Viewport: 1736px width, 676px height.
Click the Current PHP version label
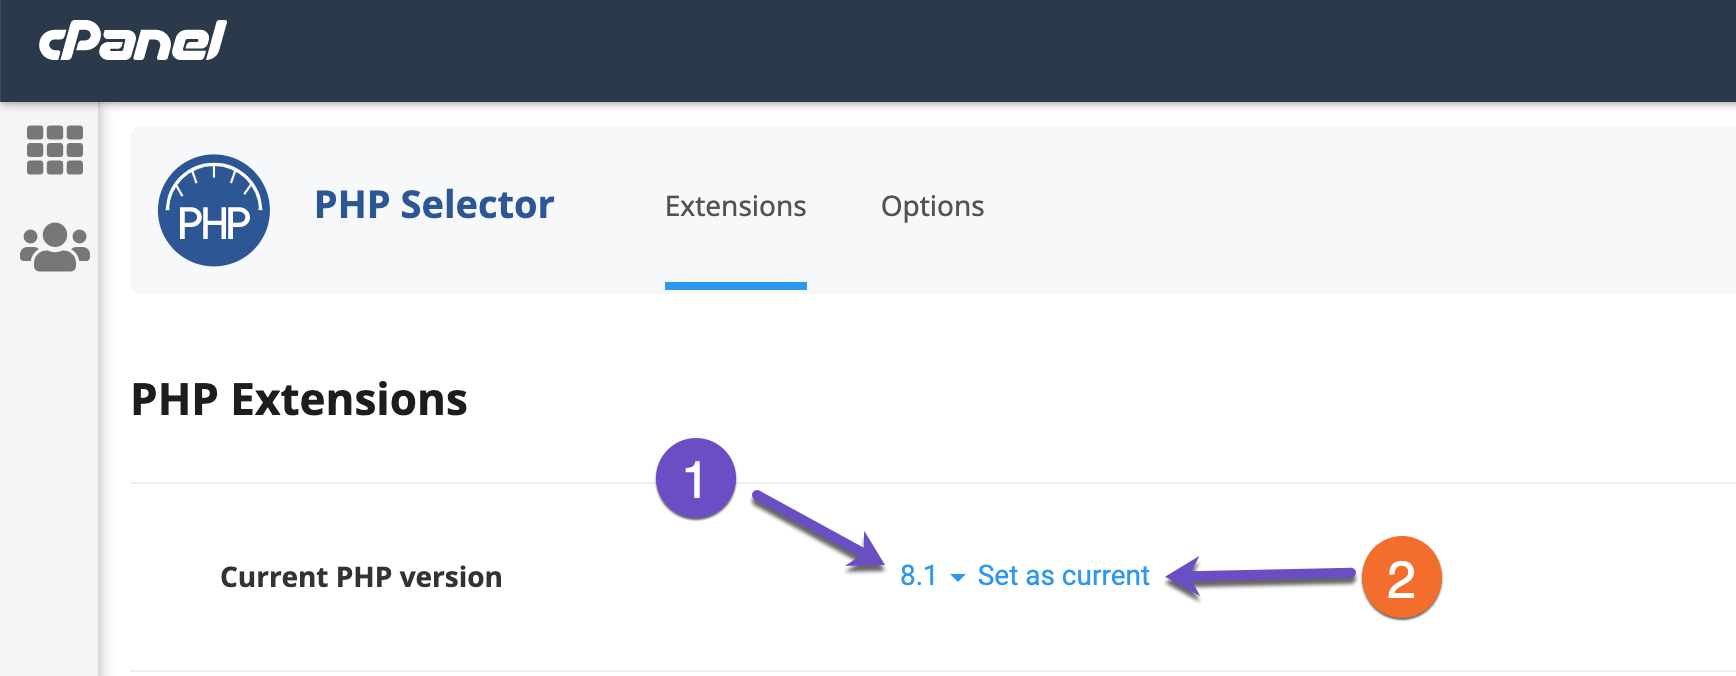(361, 577)
